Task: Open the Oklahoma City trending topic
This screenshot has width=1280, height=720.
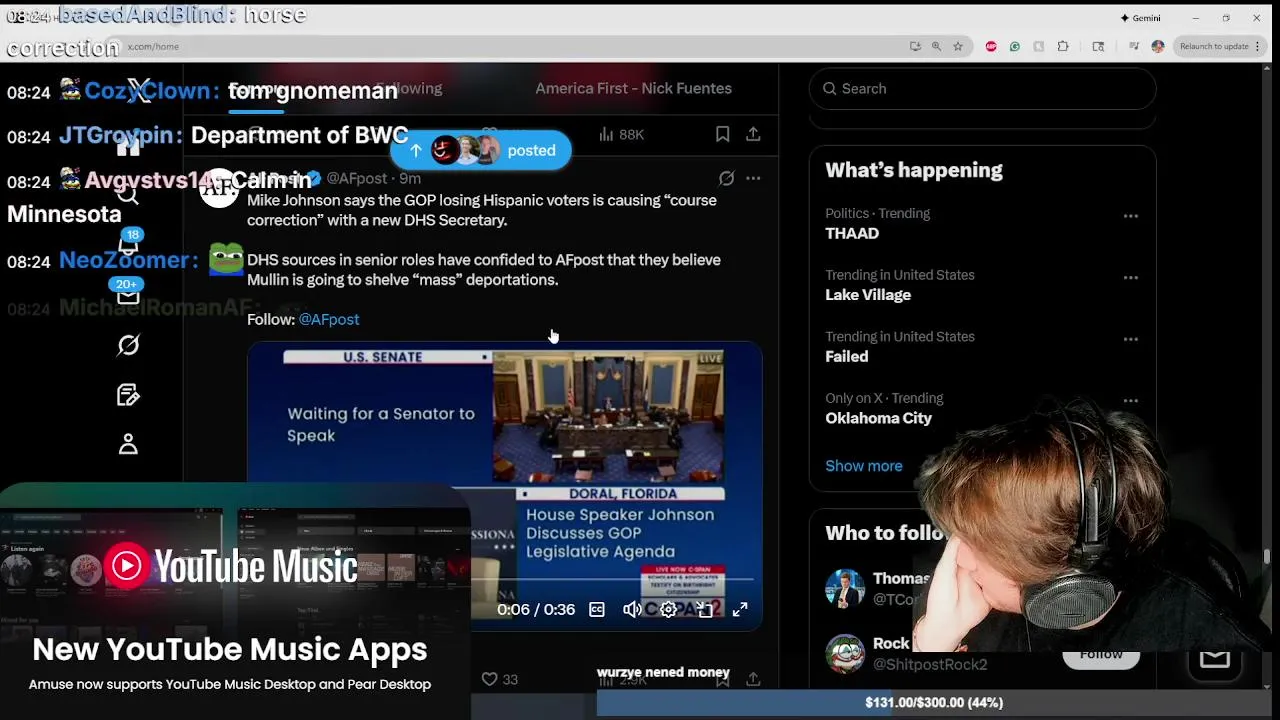Action: (x=878, y=418)
